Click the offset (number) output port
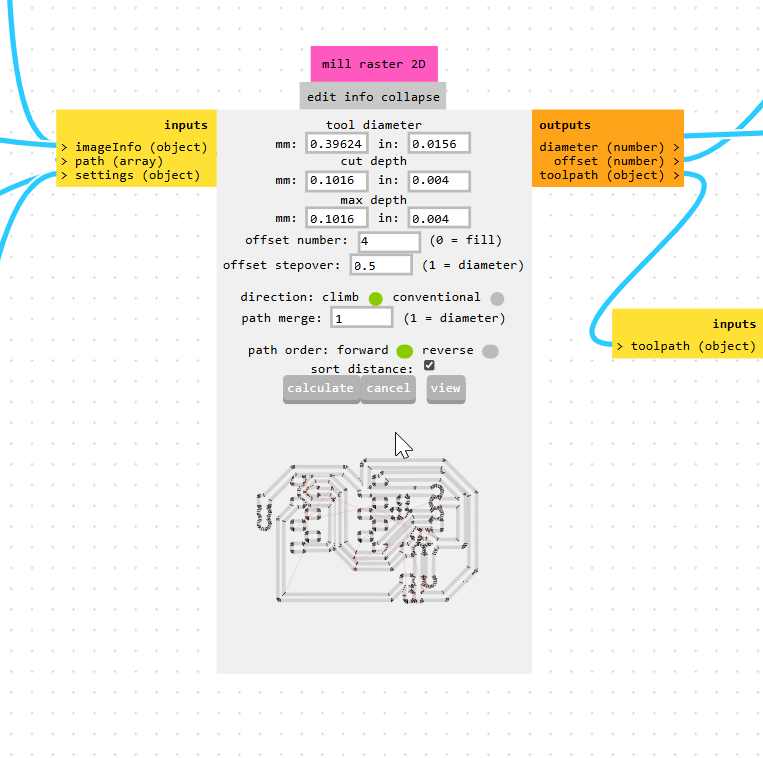 617,161
